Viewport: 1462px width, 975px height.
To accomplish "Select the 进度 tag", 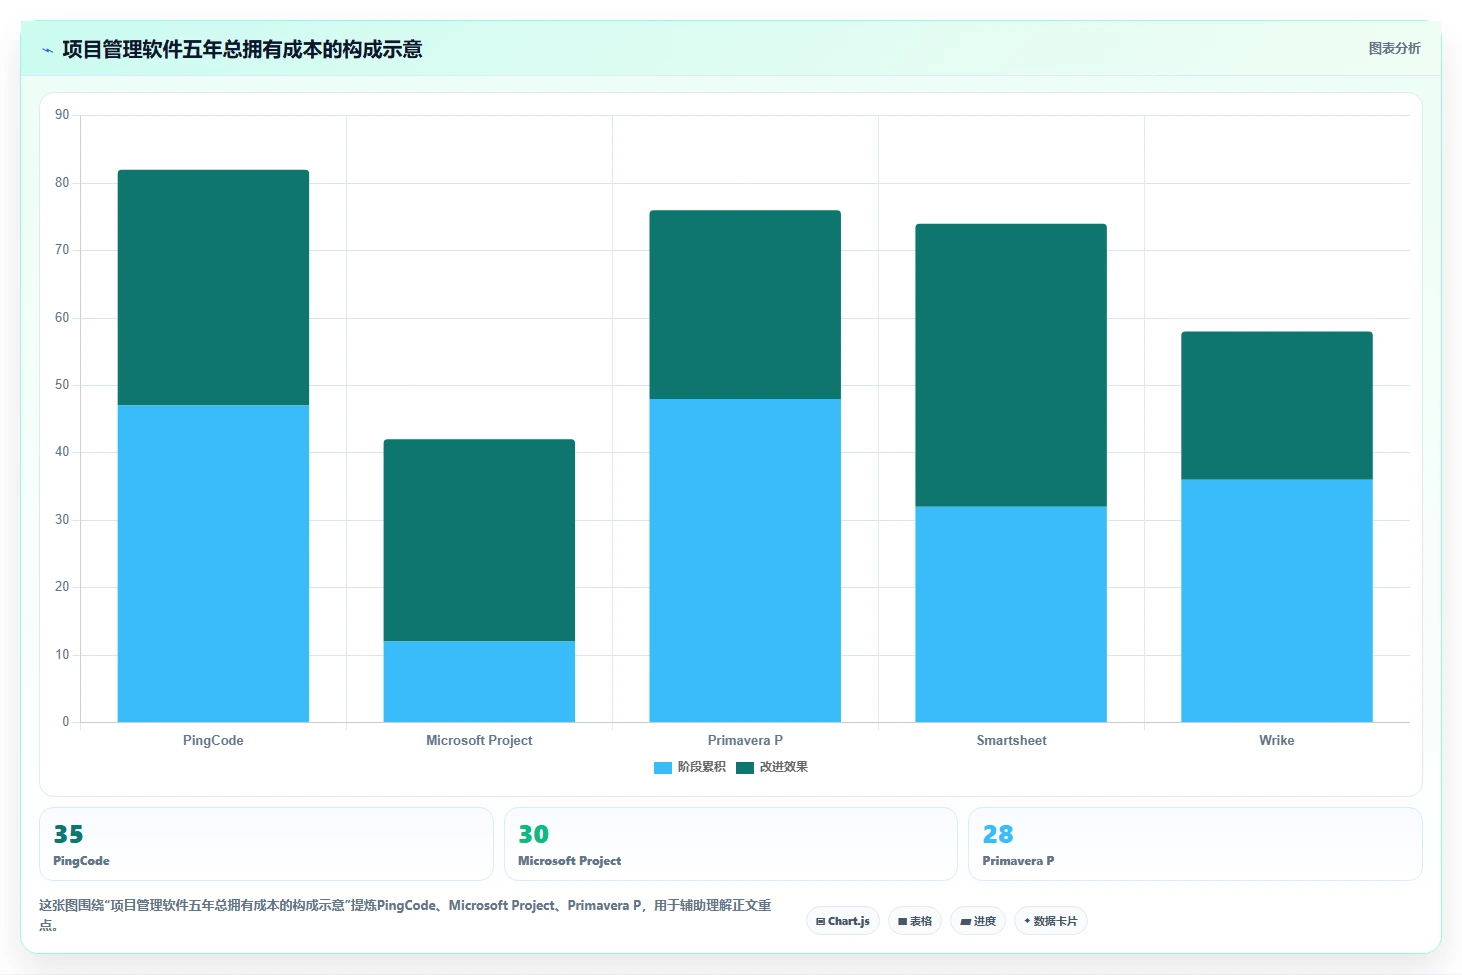I will click(978, 921).
